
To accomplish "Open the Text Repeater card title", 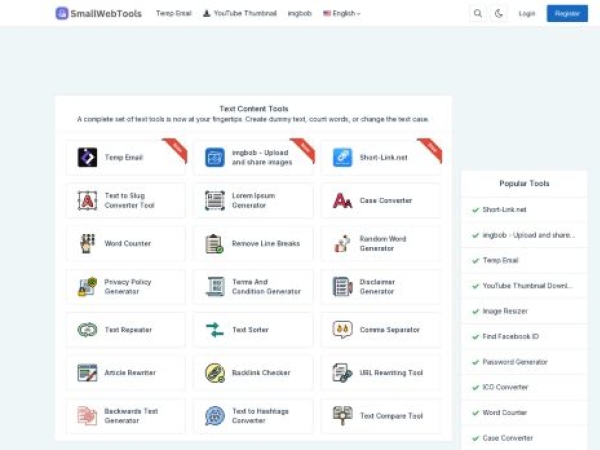I will tap(128, 329).
